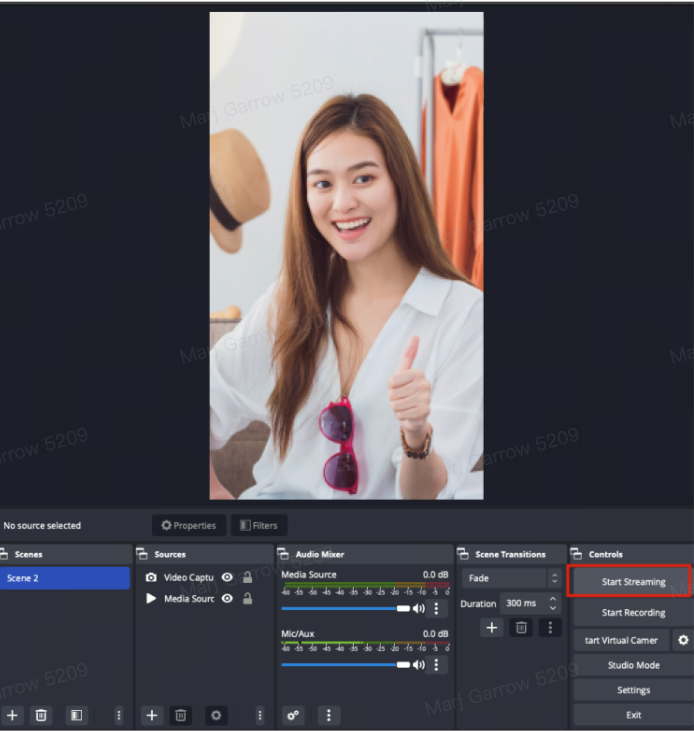Viewport: 694px width, 732px height.
Task: Click the Start Streaming button
Action: coord(632,581)
